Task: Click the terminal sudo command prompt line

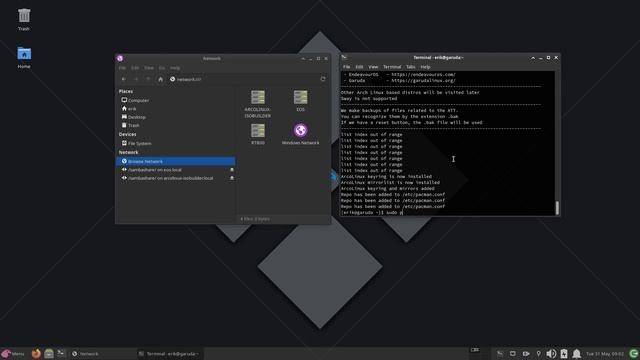Action: pos(372,212)
